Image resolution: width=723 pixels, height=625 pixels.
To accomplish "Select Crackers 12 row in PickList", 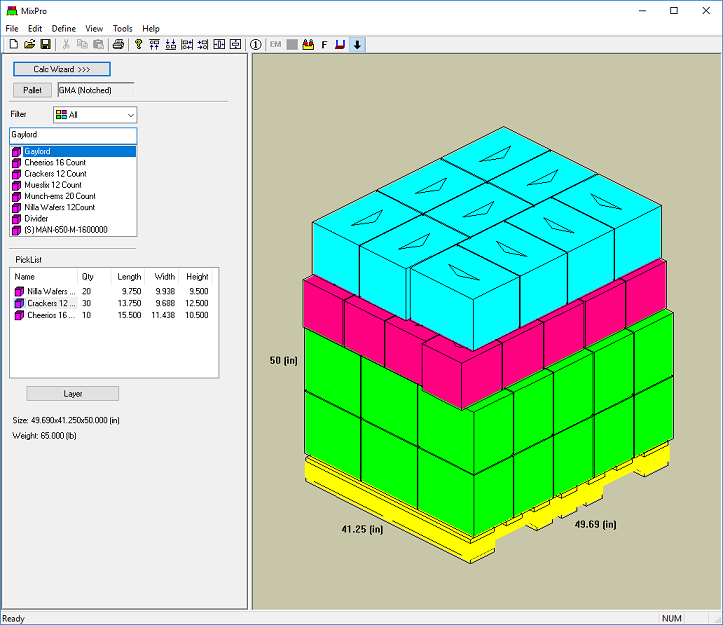I will pyautogui.click(x=50, y=303).
